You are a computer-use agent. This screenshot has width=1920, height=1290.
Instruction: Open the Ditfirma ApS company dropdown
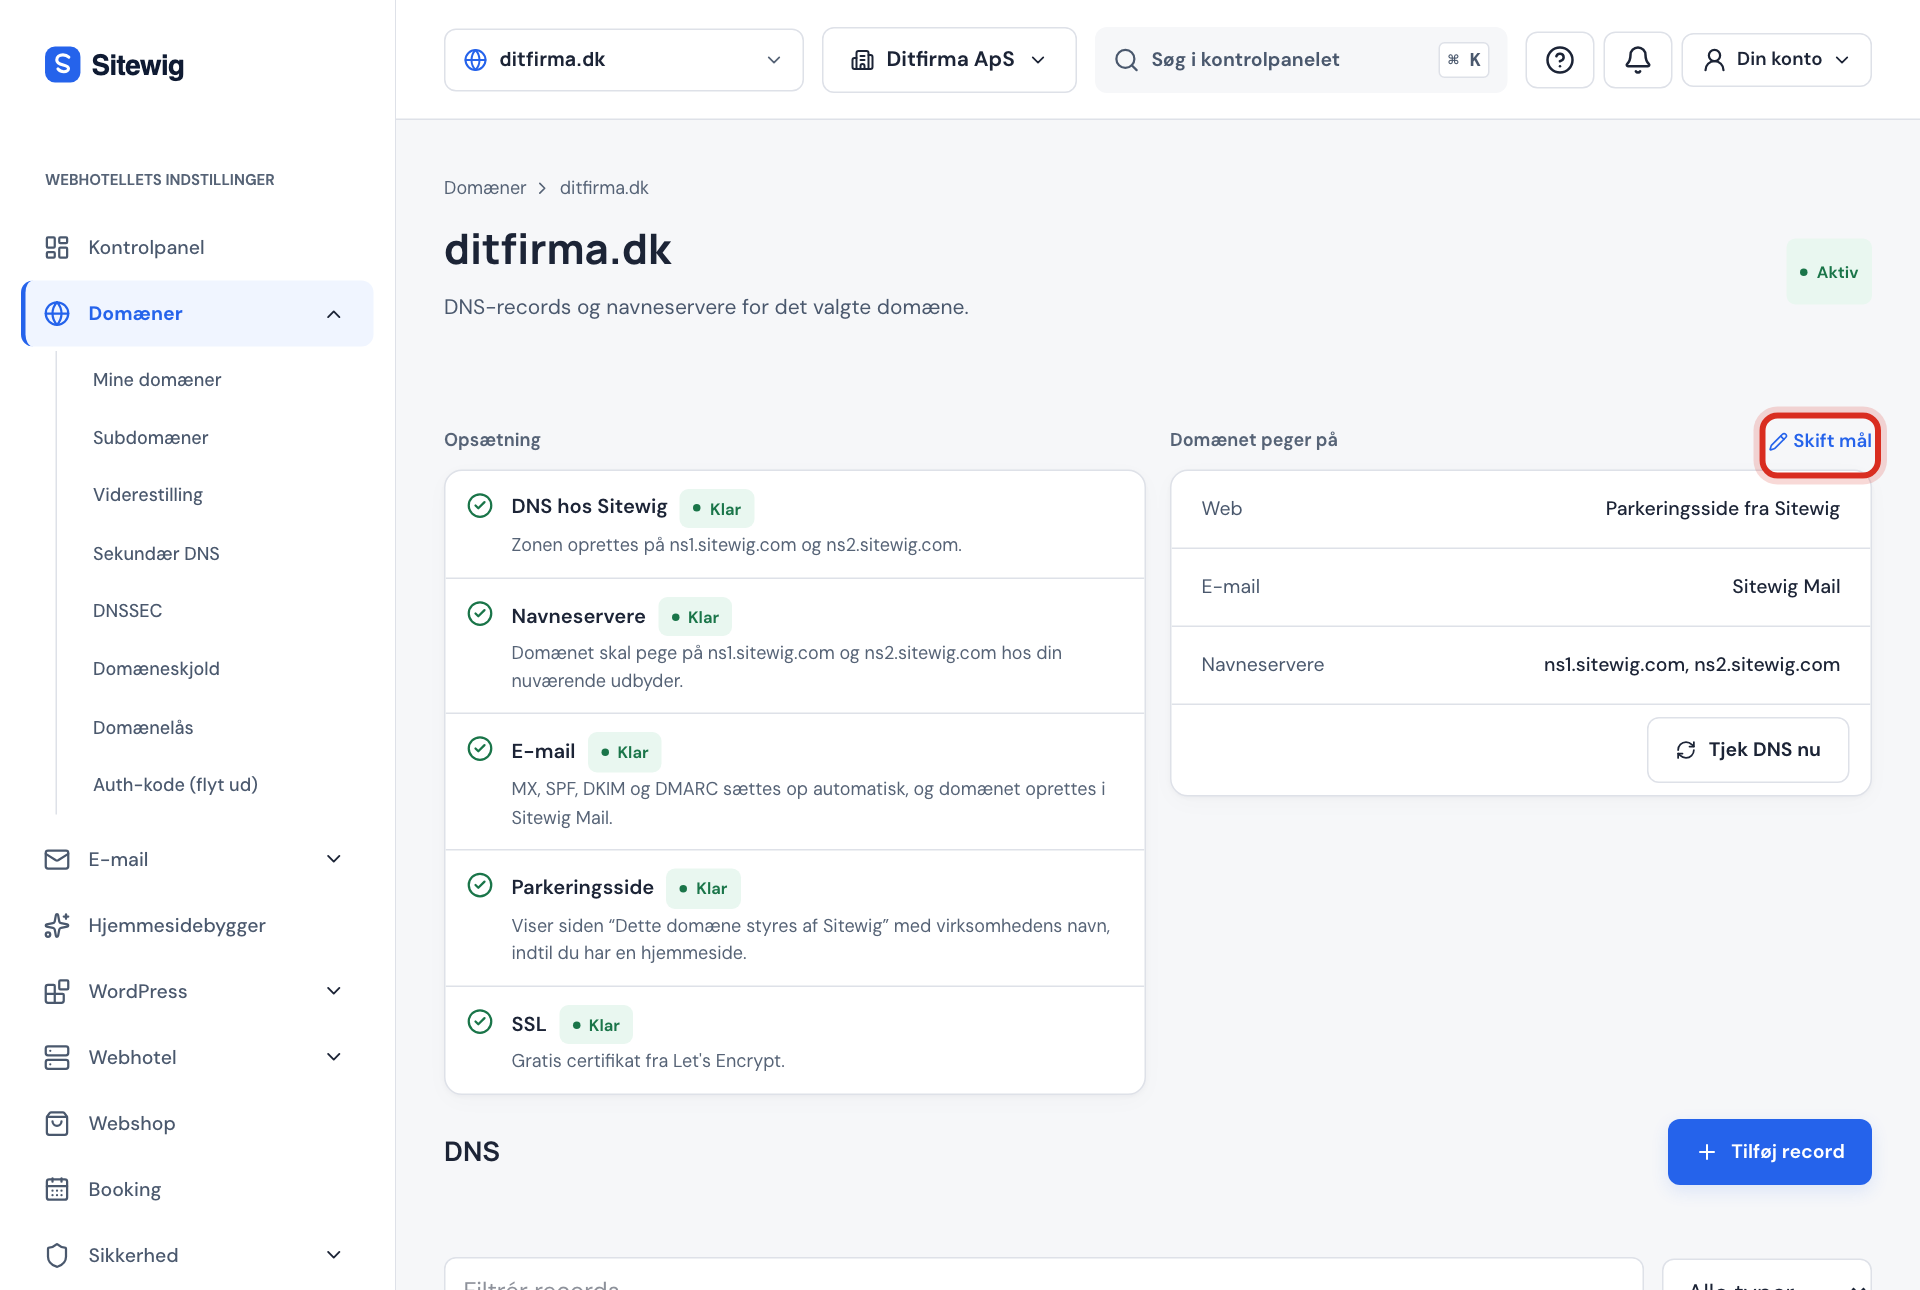click(x=949, y=60)
